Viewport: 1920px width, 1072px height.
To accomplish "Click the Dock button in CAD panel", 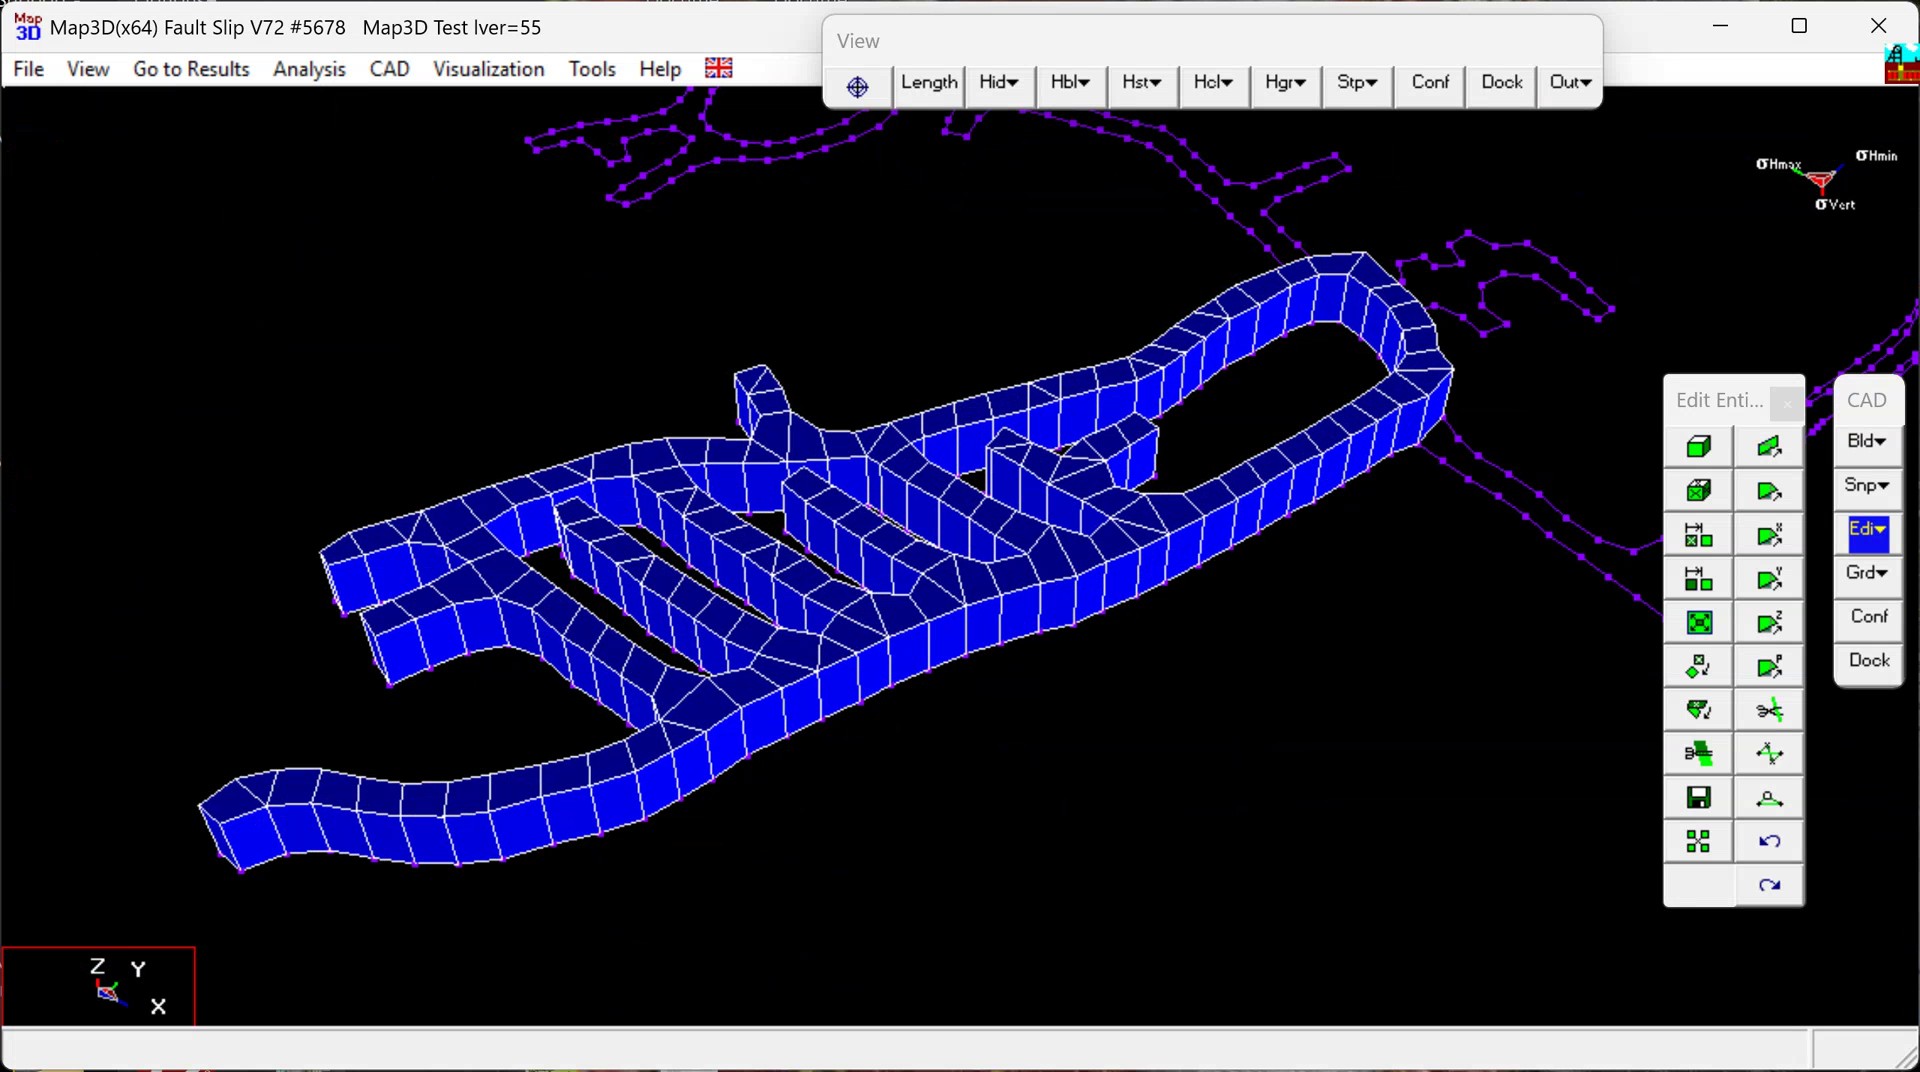I will click(1868, 661).
